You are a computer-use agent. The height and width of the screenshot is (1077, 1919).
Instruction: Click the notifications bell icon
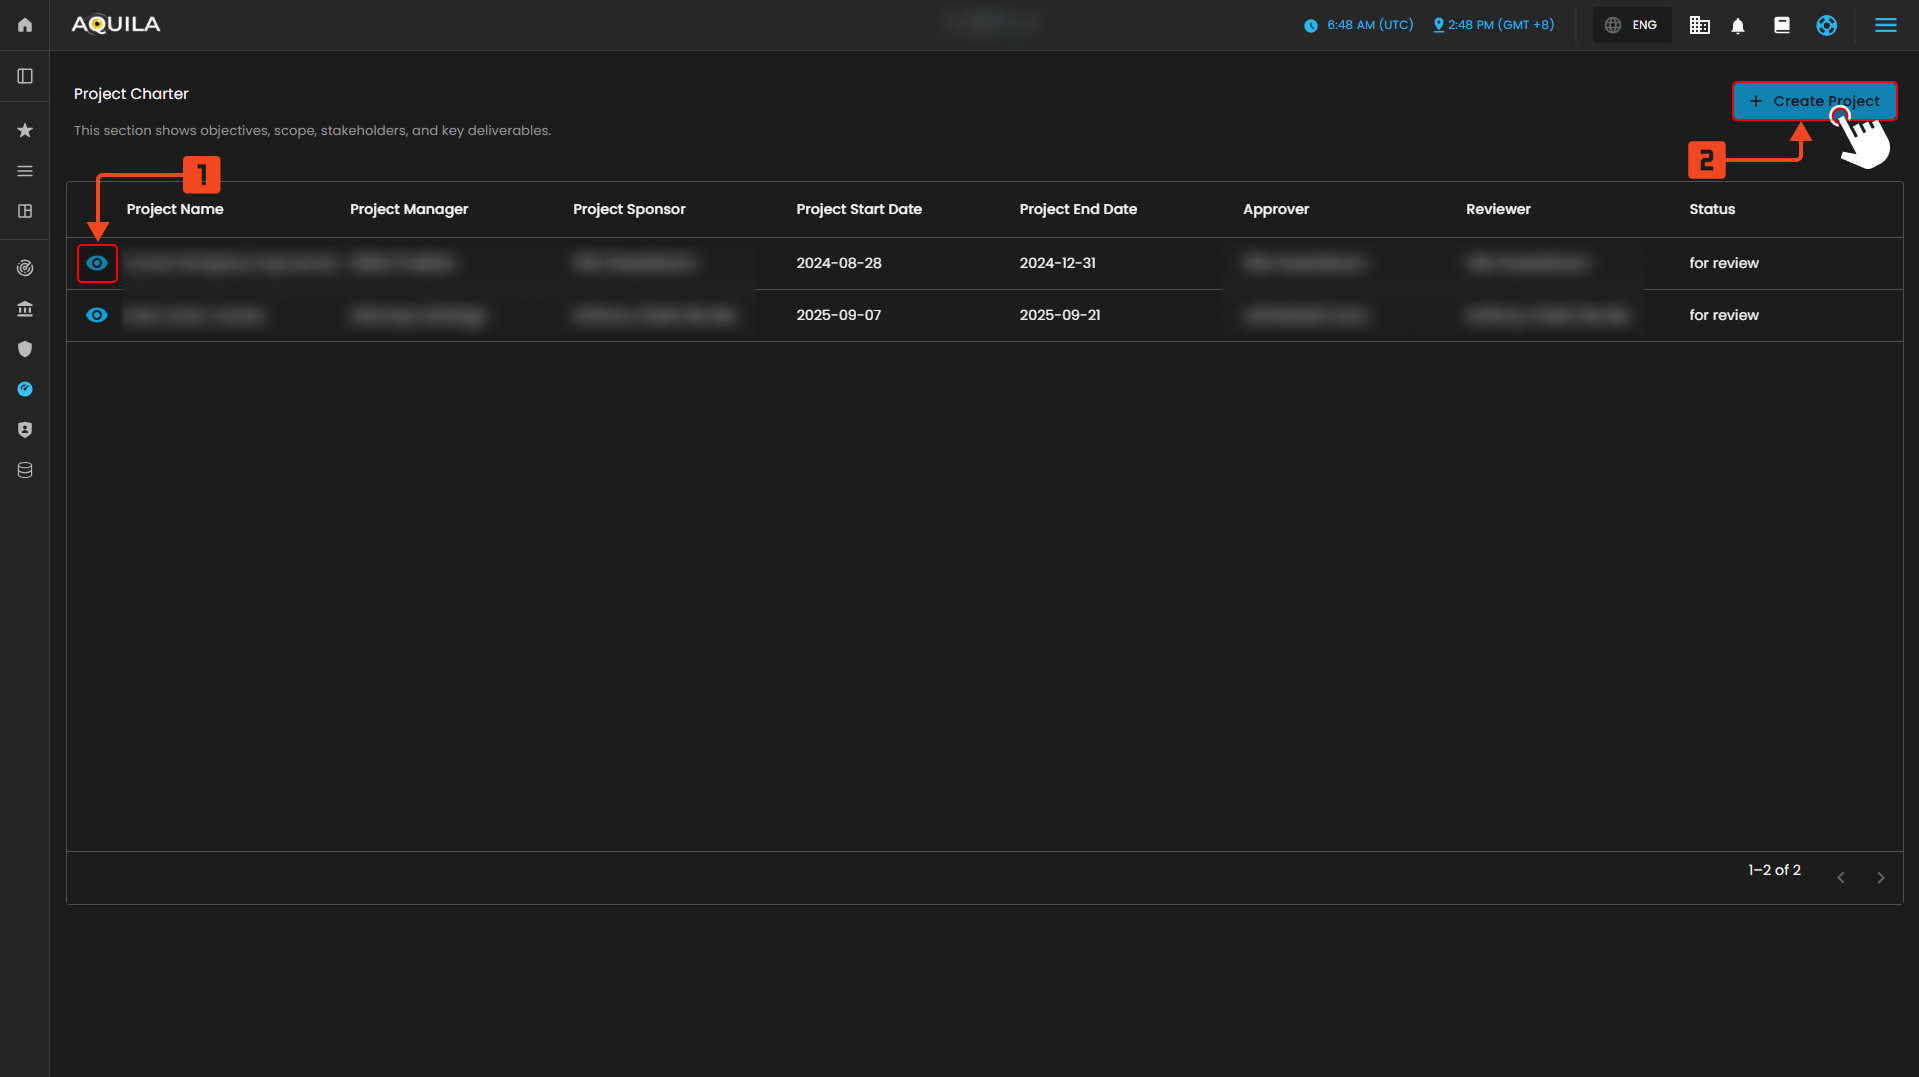1738,26
